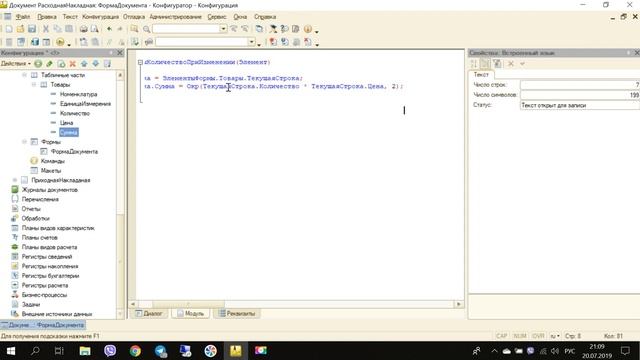The height and width of the screenshot is (360, 640).
Task: Click the New document toolbar icon
Action: [9, 29]
